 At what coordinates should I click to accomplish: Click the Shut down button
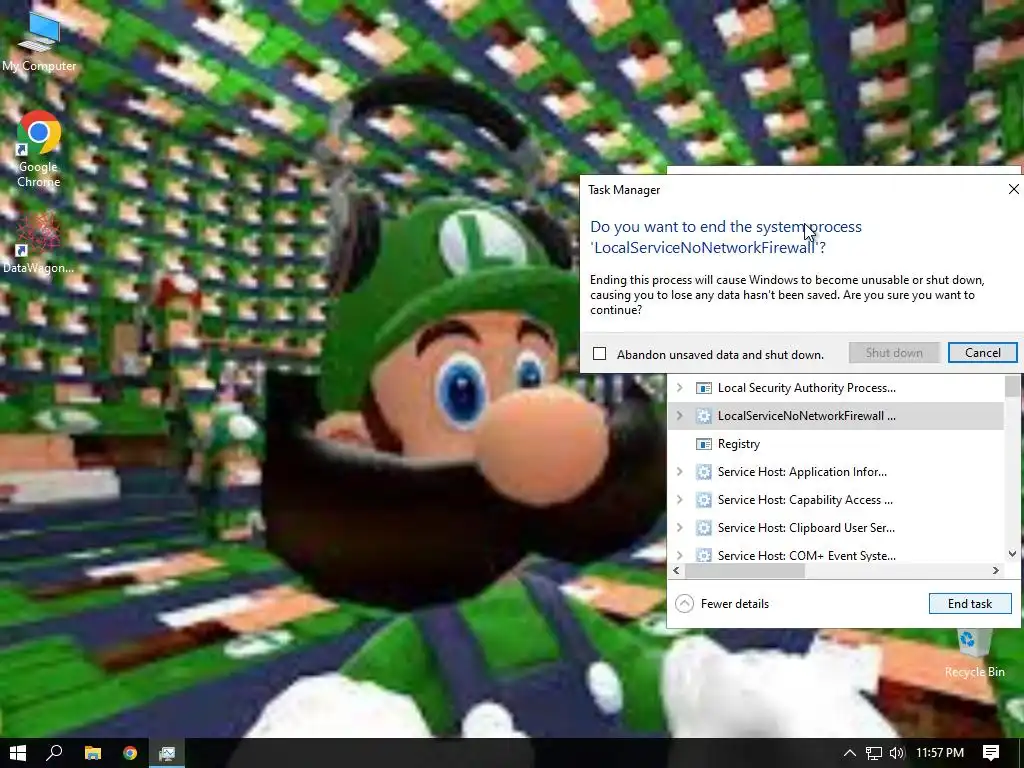tap(894, 353)
